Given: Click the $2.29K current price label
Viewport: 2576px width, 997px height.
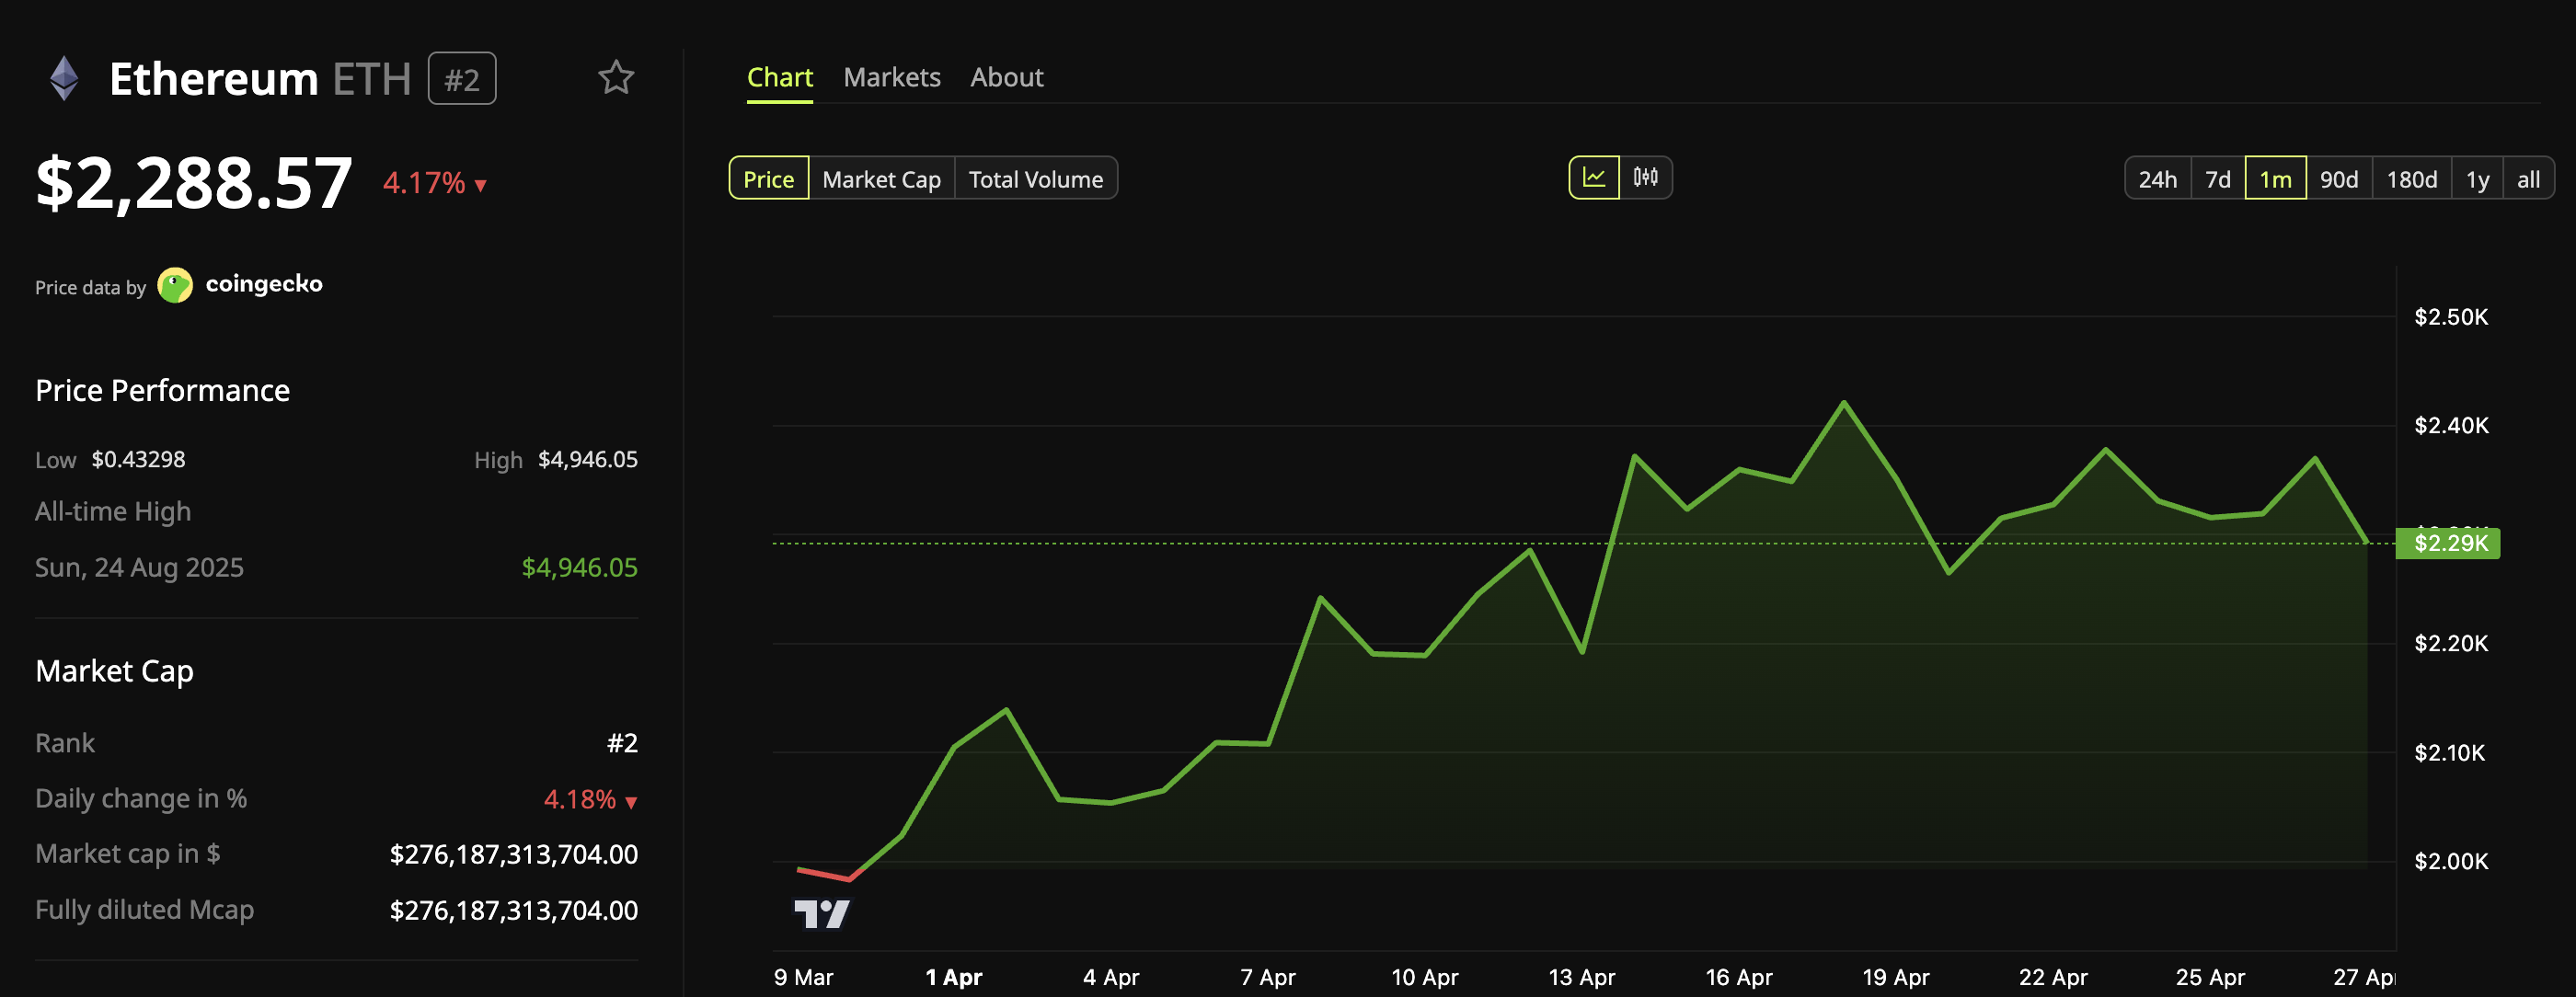Looking at the screenshot, I should click(2447, 544).
